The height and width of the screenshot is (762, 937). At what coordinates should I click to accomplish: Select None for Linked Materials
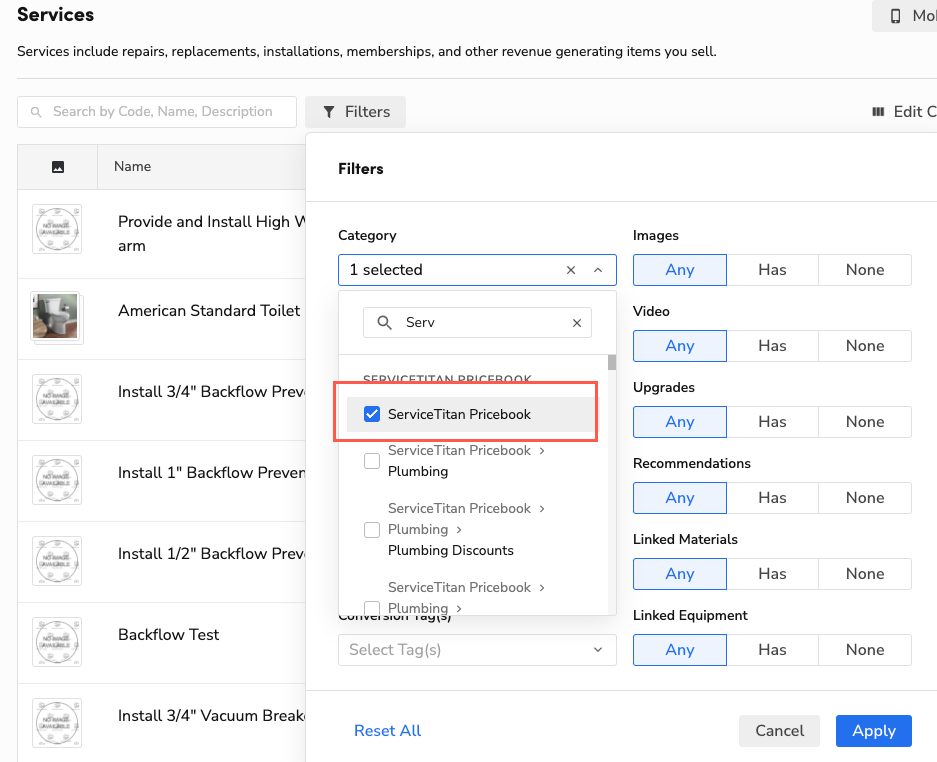coord(865,574)
